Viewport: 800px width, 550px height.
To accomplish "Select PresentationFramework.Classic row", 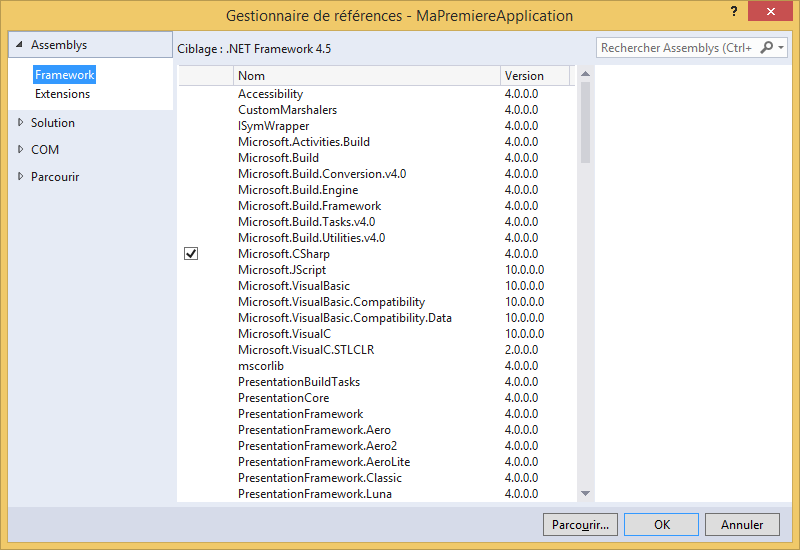I will (377, 478).
